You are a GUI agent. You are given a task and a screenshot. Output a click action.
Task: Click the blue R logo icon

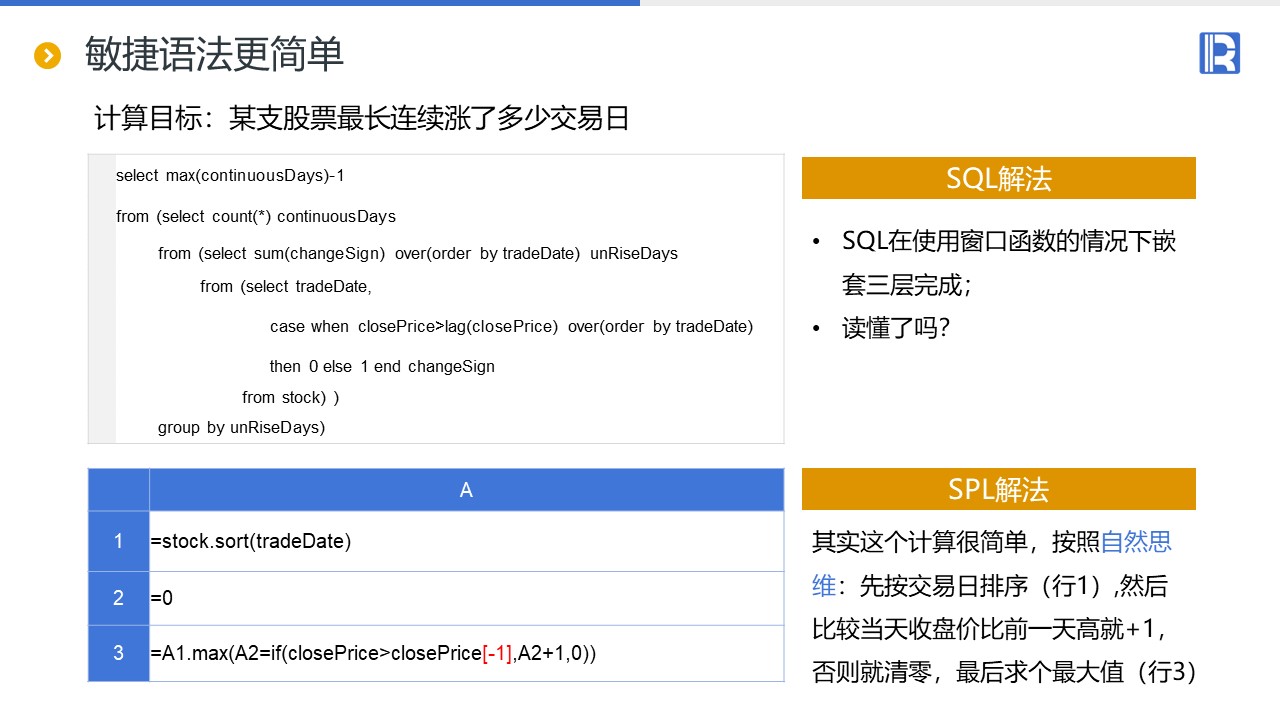tap(1219, 53)
